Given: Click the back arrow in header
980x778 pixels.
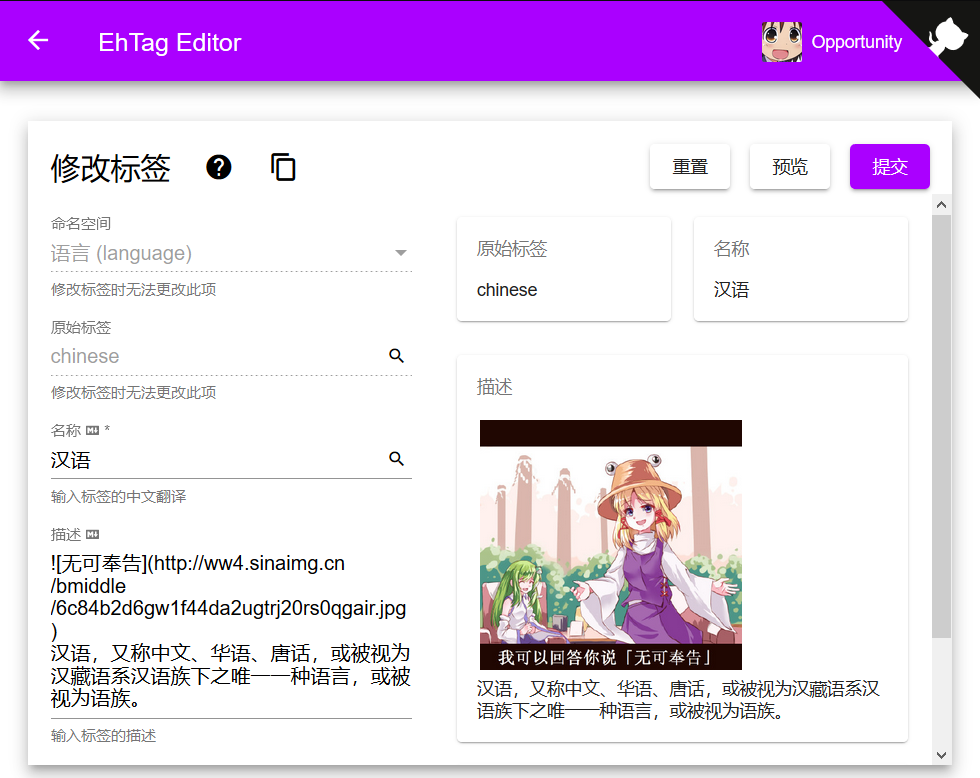Looking at the screenshot, I should tap(38, 41).
